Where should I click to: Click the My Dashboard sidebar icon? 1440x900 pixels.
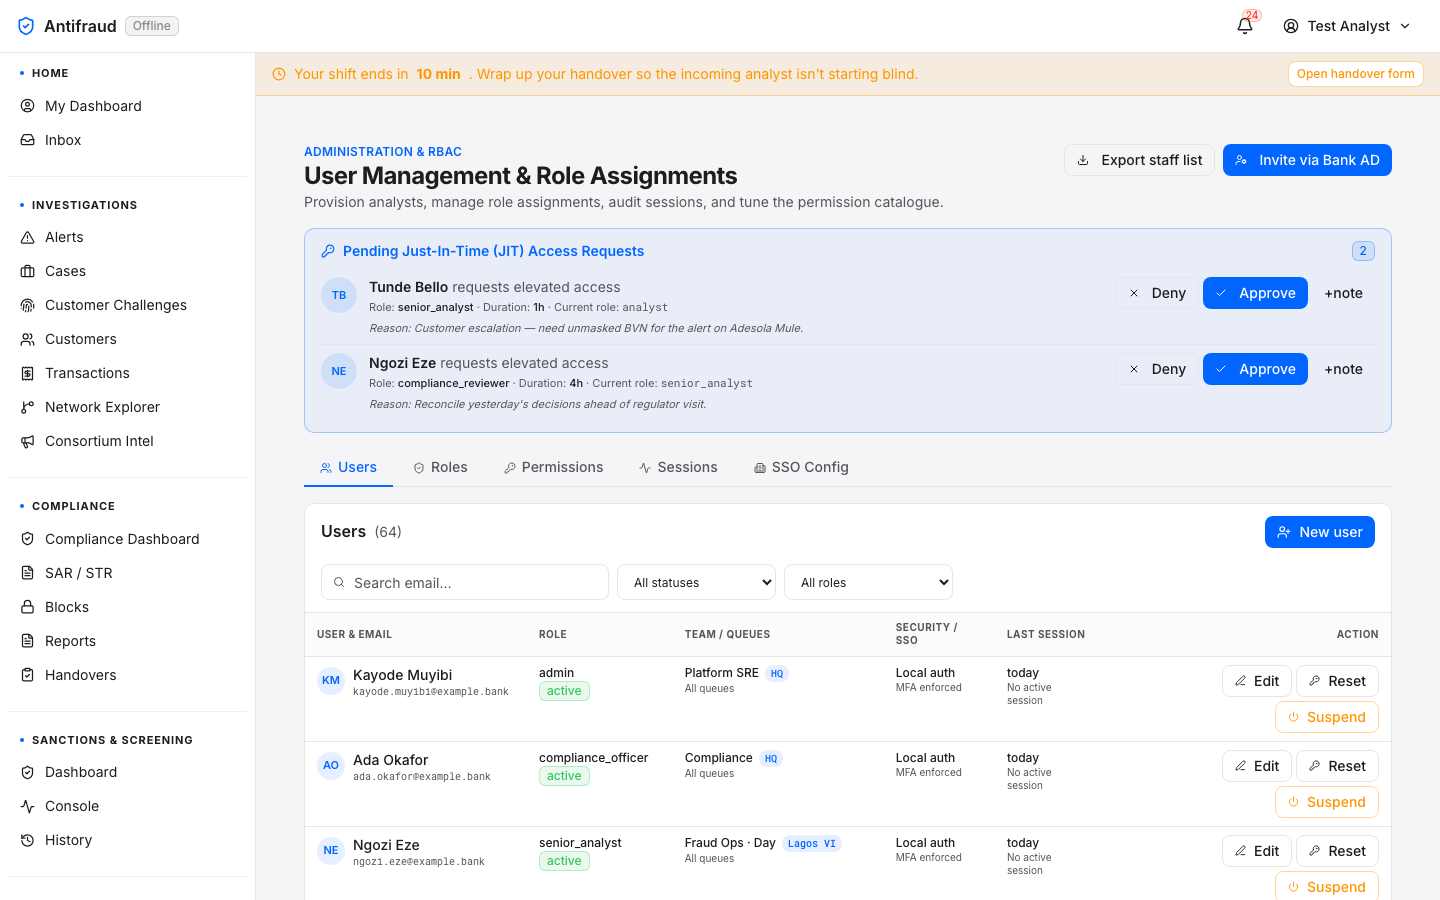[x=28, y=106]
